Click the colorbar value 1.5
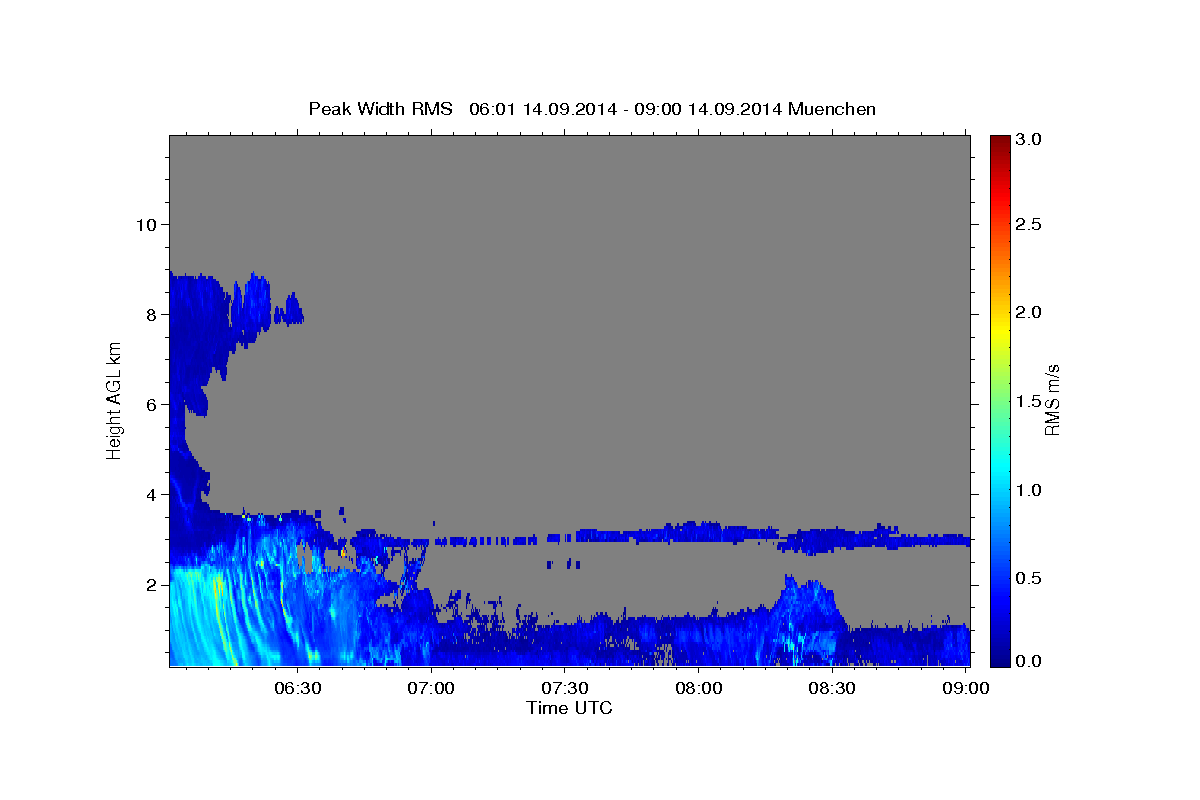This screenshot has width=1200, height=800. pyautogui.click(x=1029, y=402)
